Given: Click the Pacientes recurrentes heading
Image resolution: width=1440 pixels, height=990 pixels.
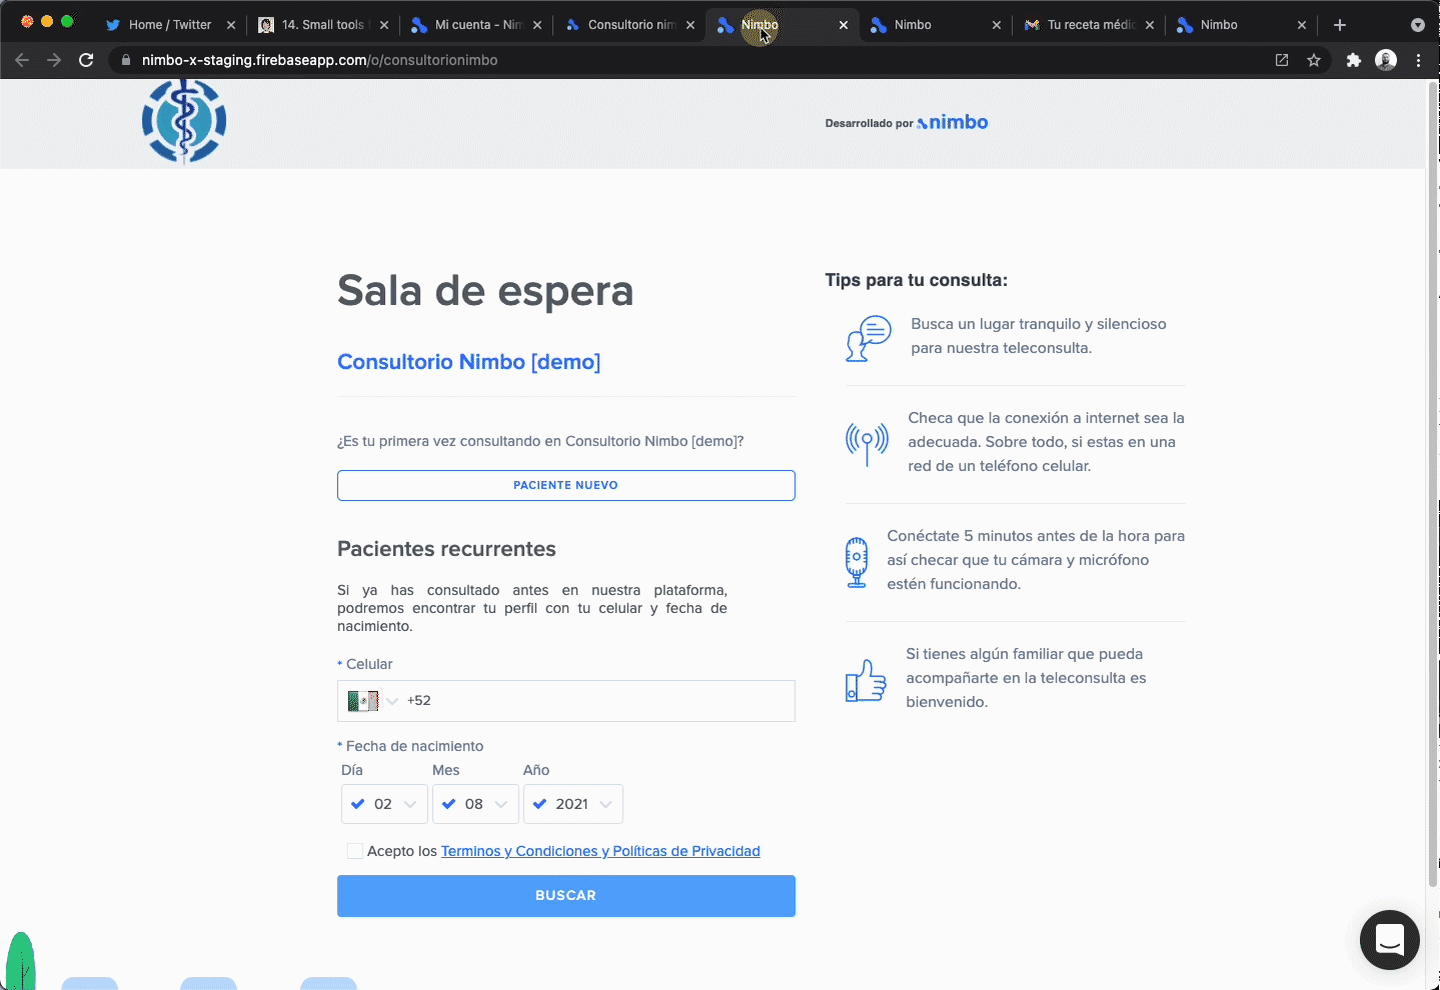Looking at the screenshot, I should point(446,549).
